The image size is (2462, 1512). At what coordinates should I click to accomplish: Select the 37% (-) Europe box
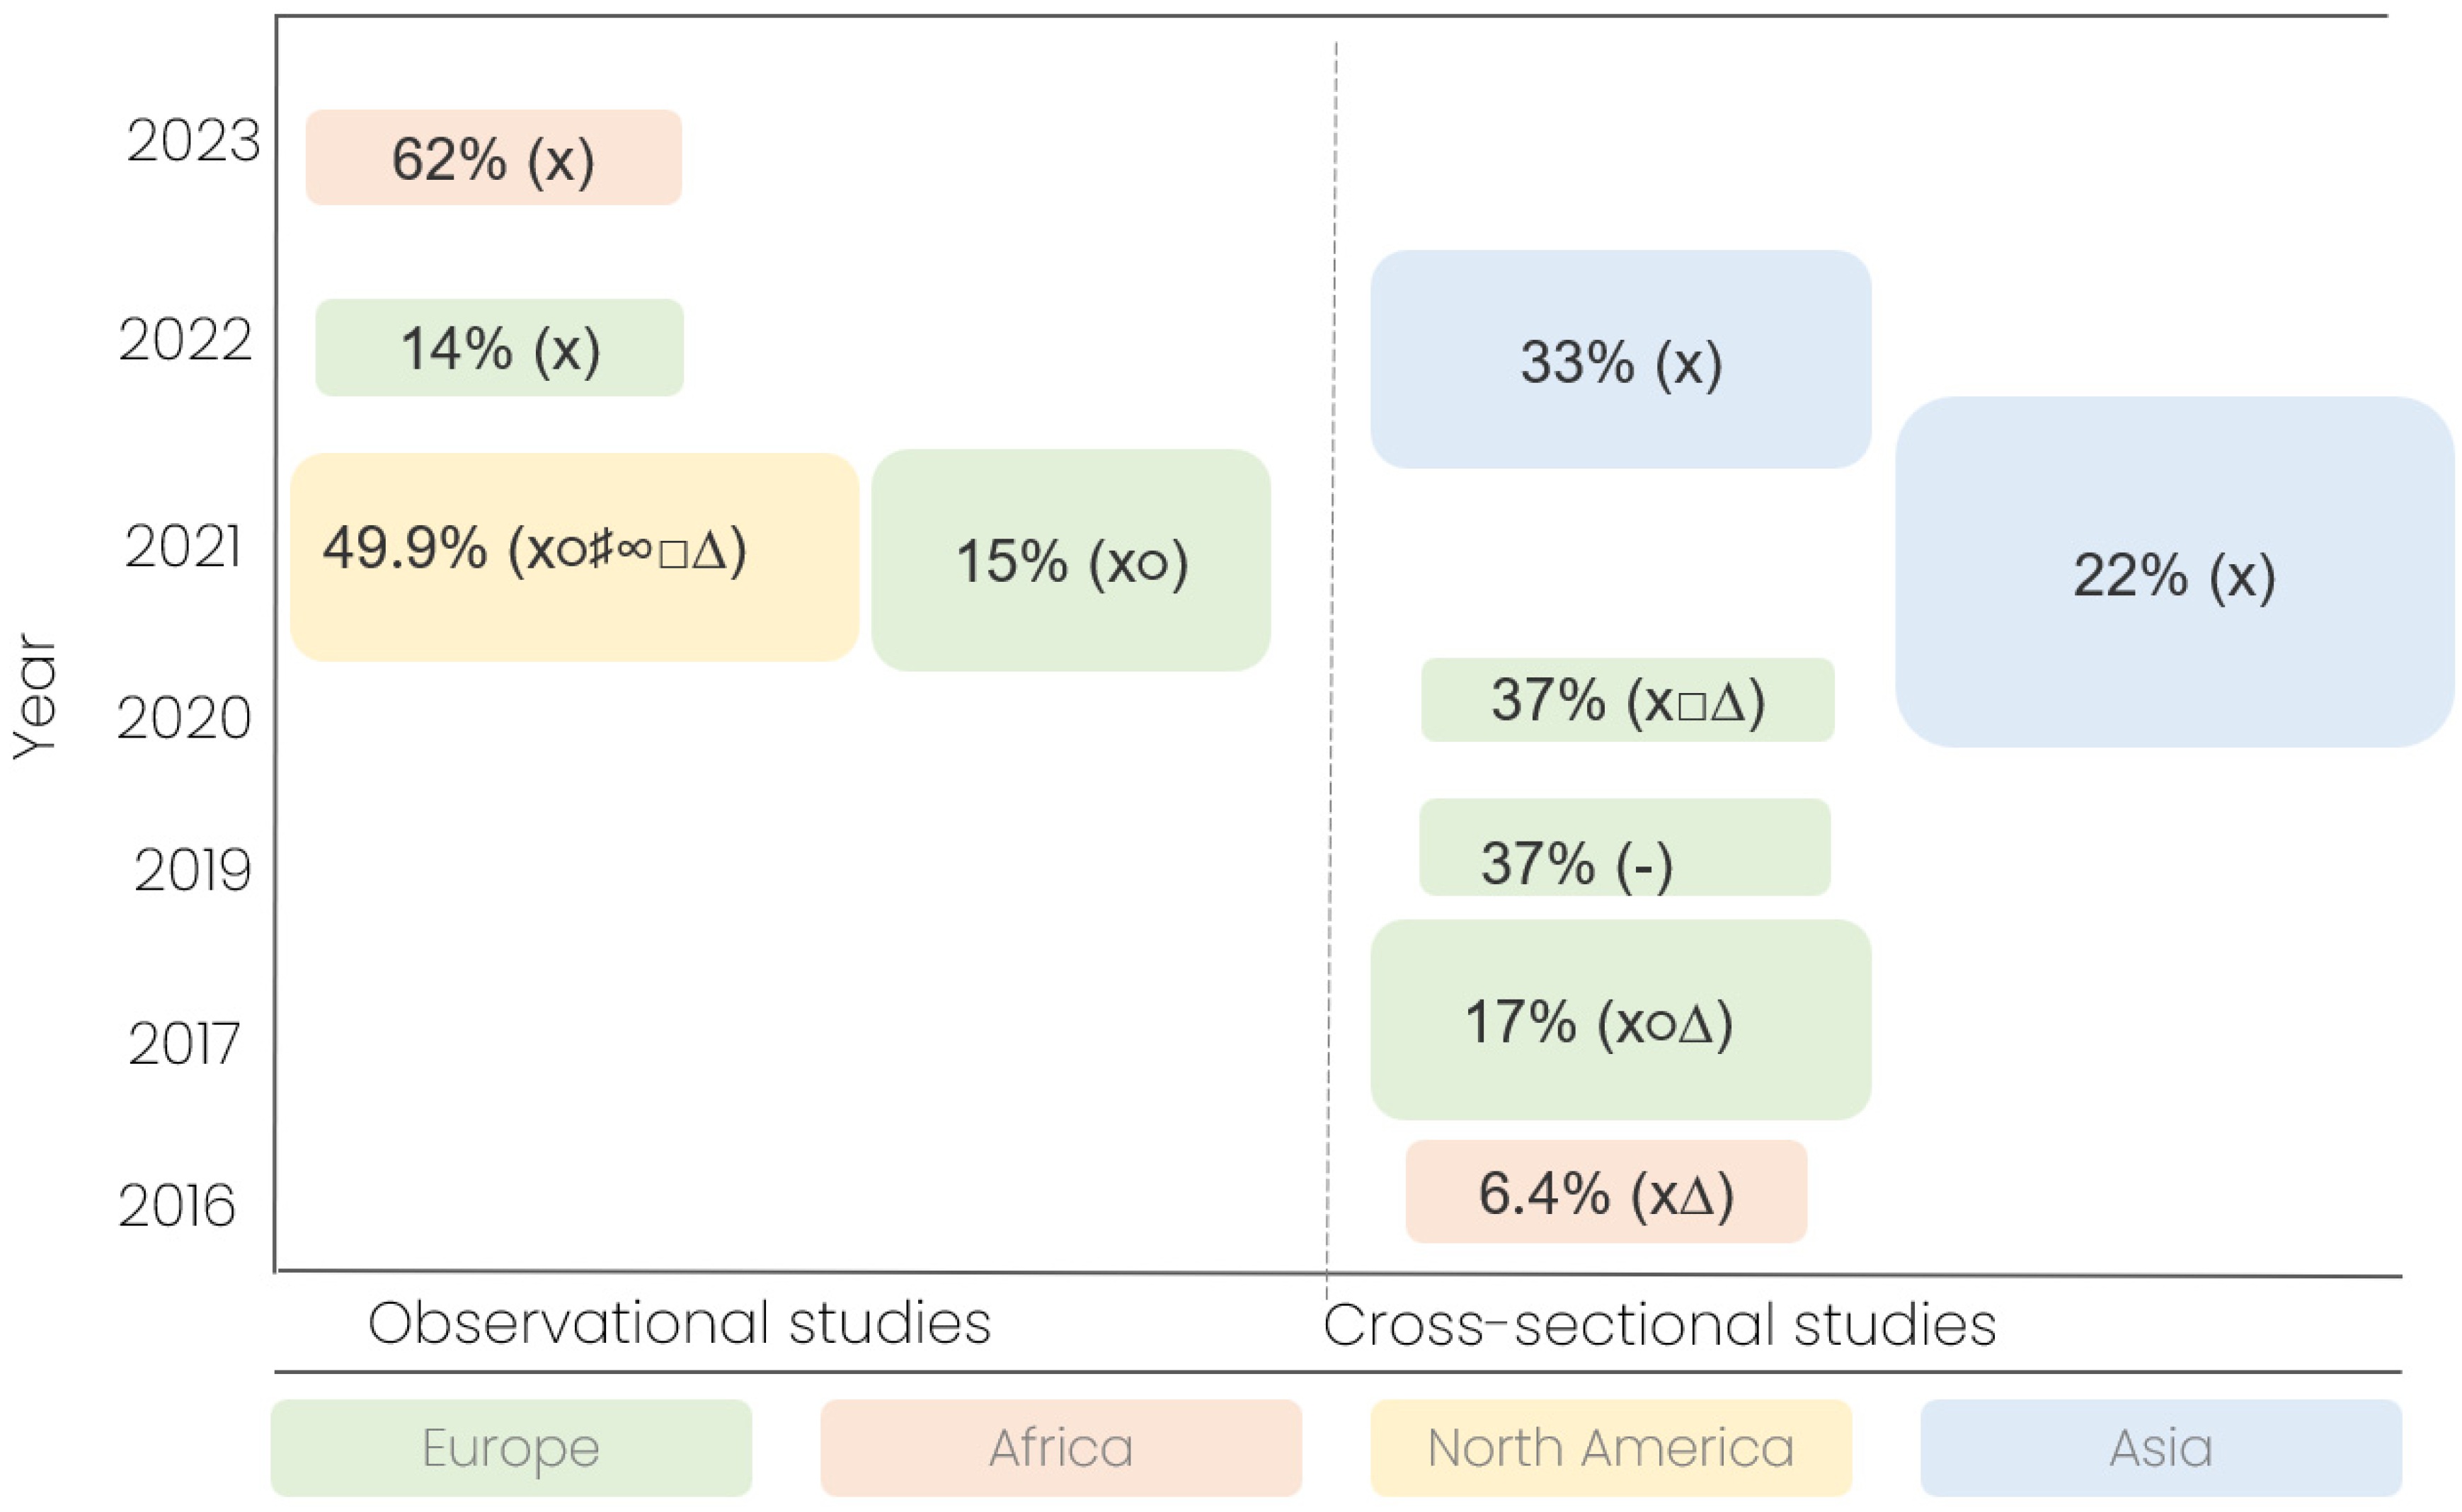[1624, 848]
